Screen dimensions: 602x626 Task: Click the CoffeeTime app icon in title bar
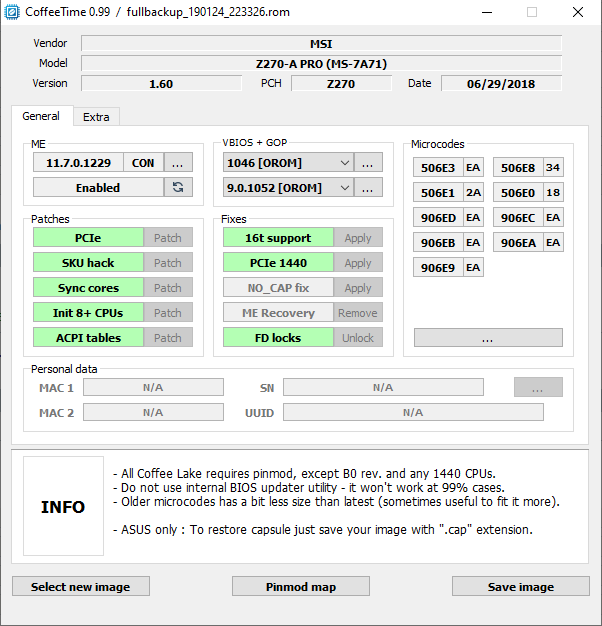12,12
